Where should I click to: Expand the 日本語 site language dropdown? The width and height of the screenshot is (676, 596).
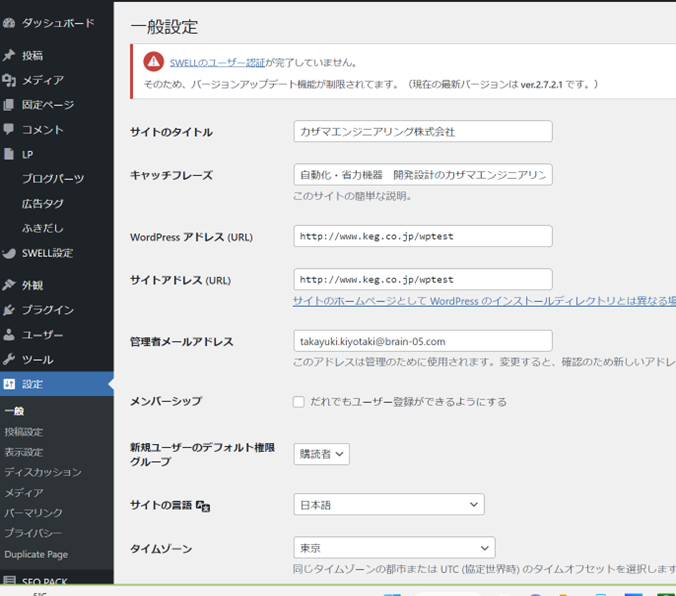[388, 505]
